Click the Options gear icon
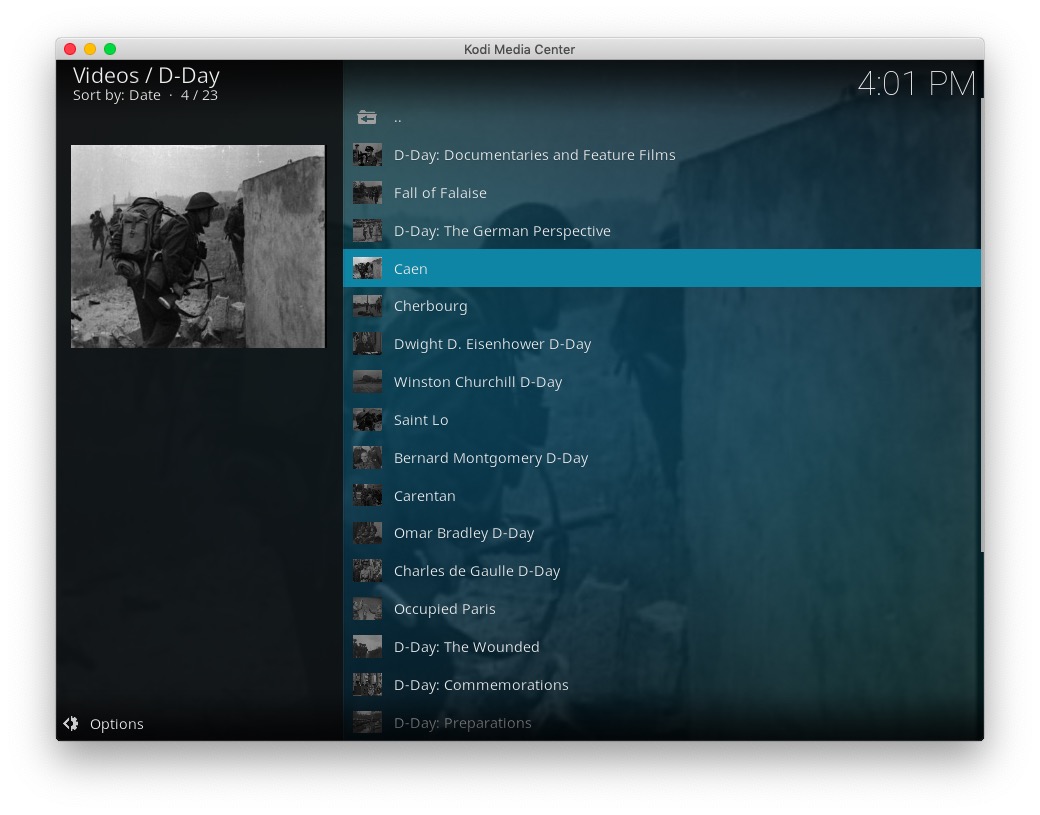Screen dimensions: 1040x815 (x=71, y=723)
